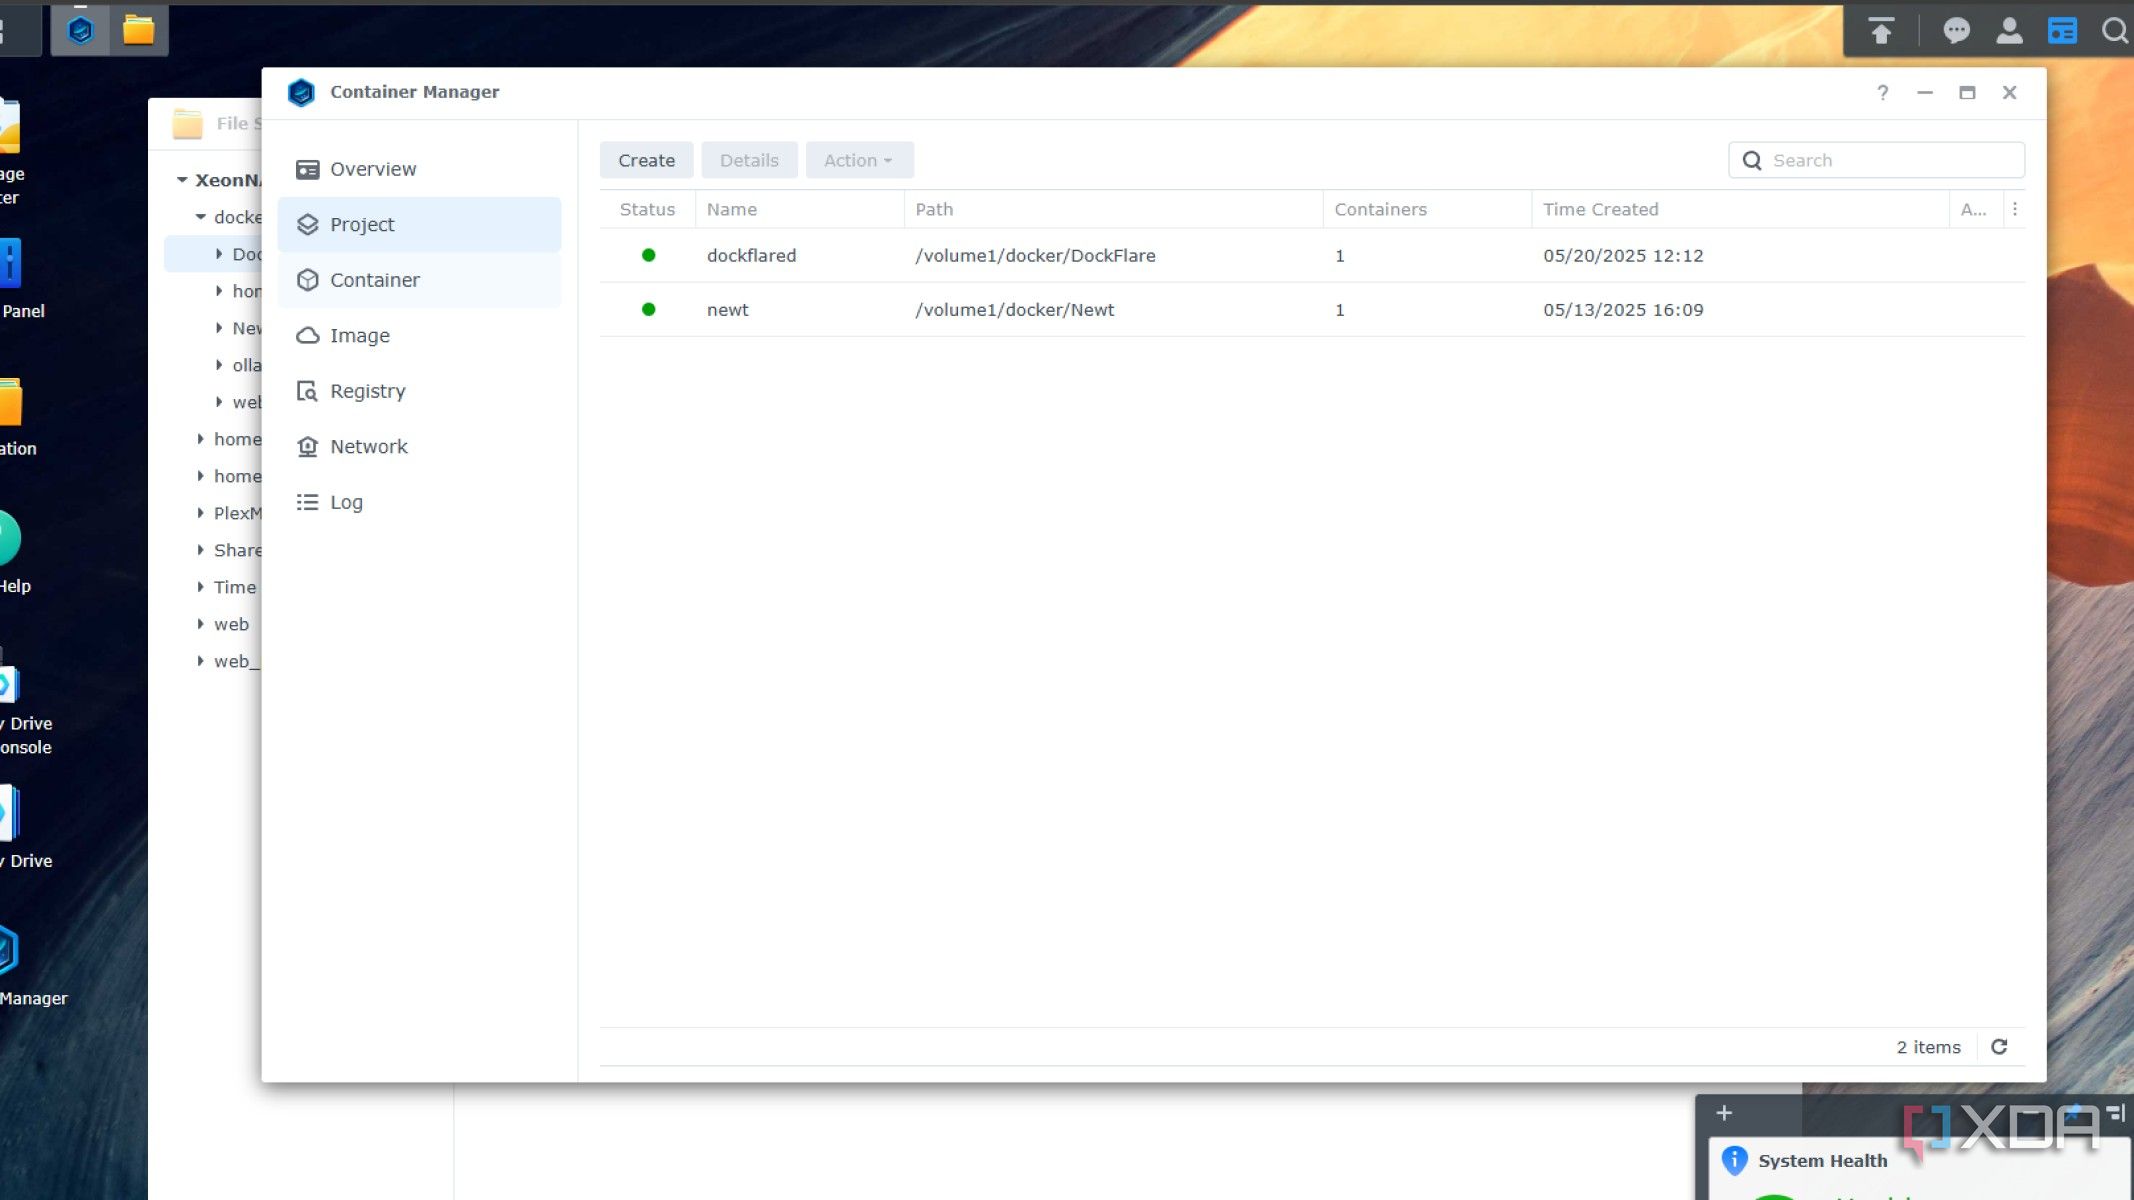The width and height of the screenshot is (2134, 1200).
Task: Expand the web folder in File Station tree
Action: [200, 624]
